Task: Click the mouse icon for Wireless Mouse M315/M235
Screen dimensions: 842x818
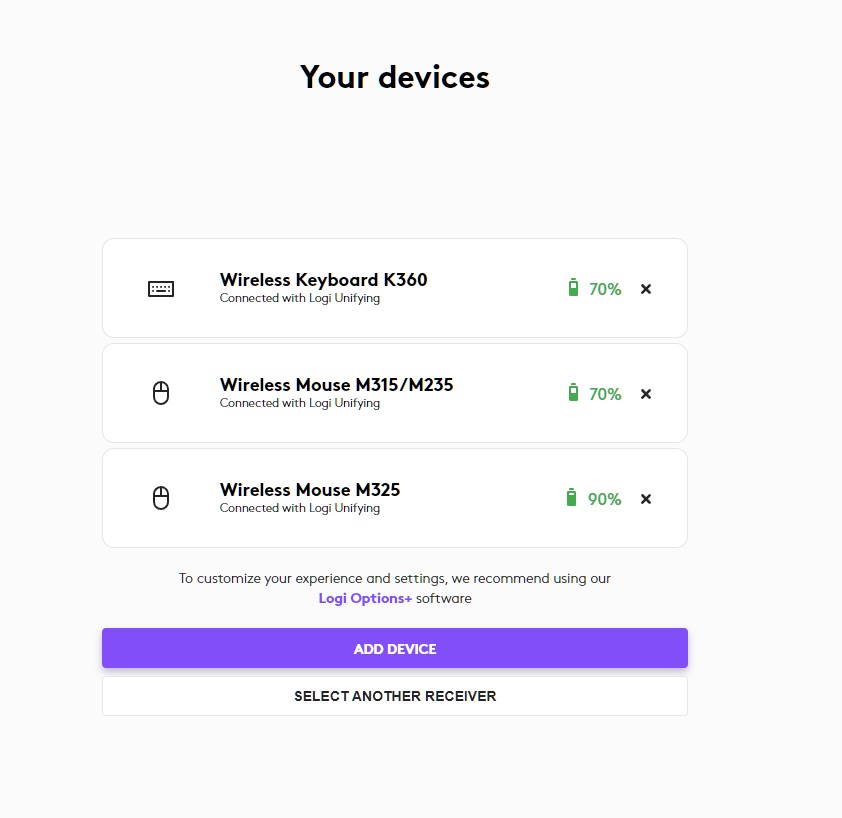Action: click(161, 394)
